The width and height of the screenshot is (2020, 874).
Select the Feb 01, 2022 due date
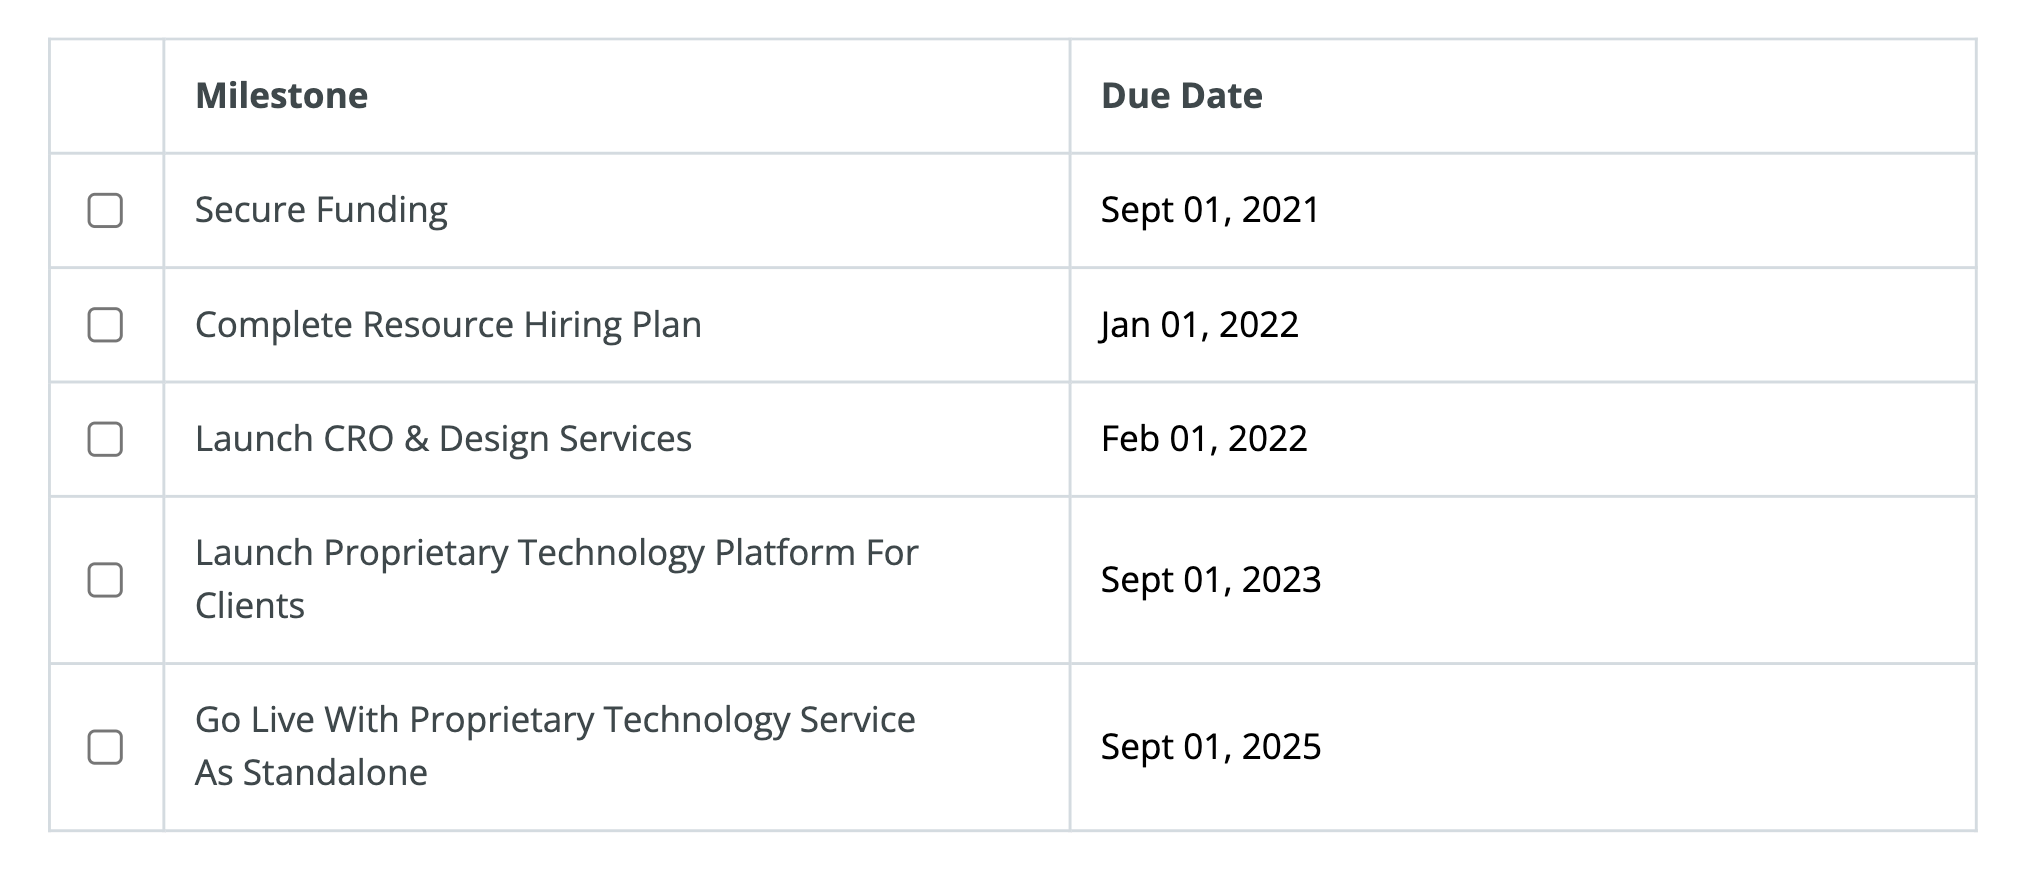tap(1204, 439)
